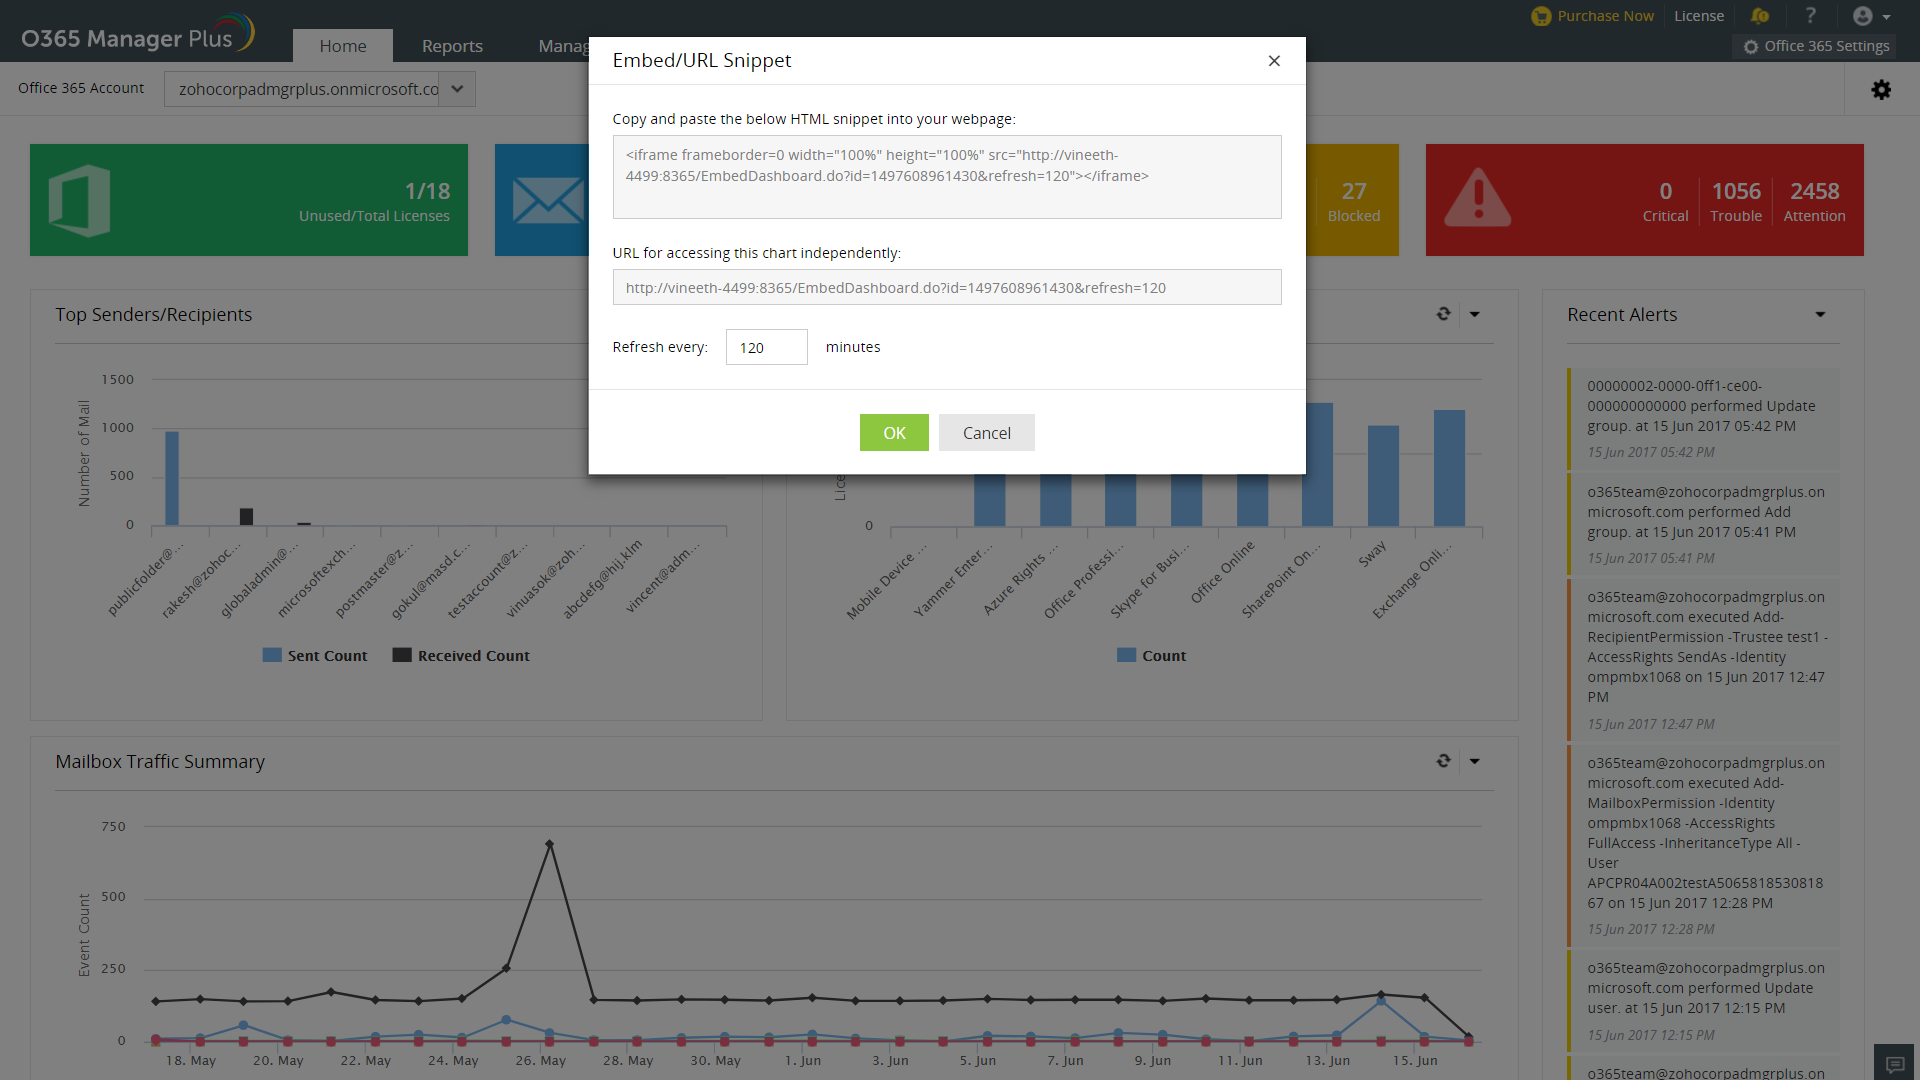Image resolution: width=1920 pixels, height=1080 pixels.
Task: Click the Cancel button in dialog
Action: (x=986, y=433)
